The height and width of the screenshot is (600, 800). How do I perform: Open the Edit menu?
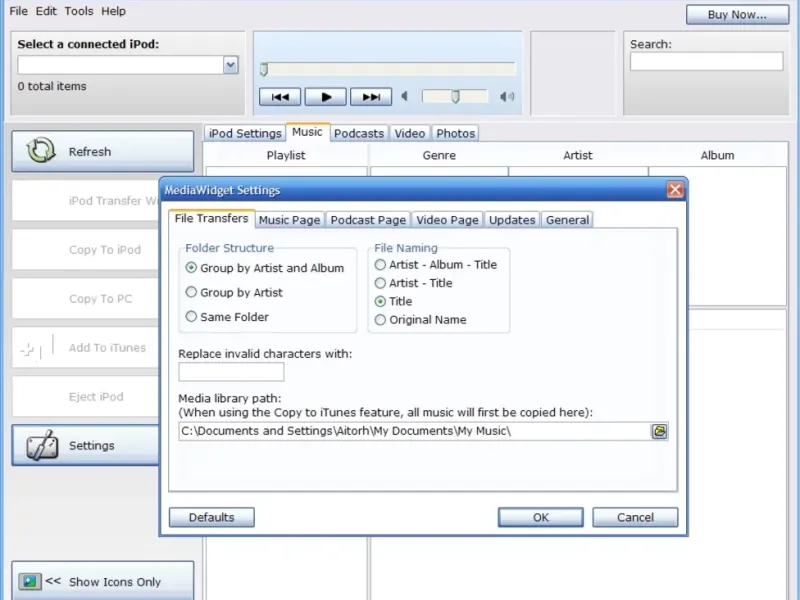click(46, 11)
